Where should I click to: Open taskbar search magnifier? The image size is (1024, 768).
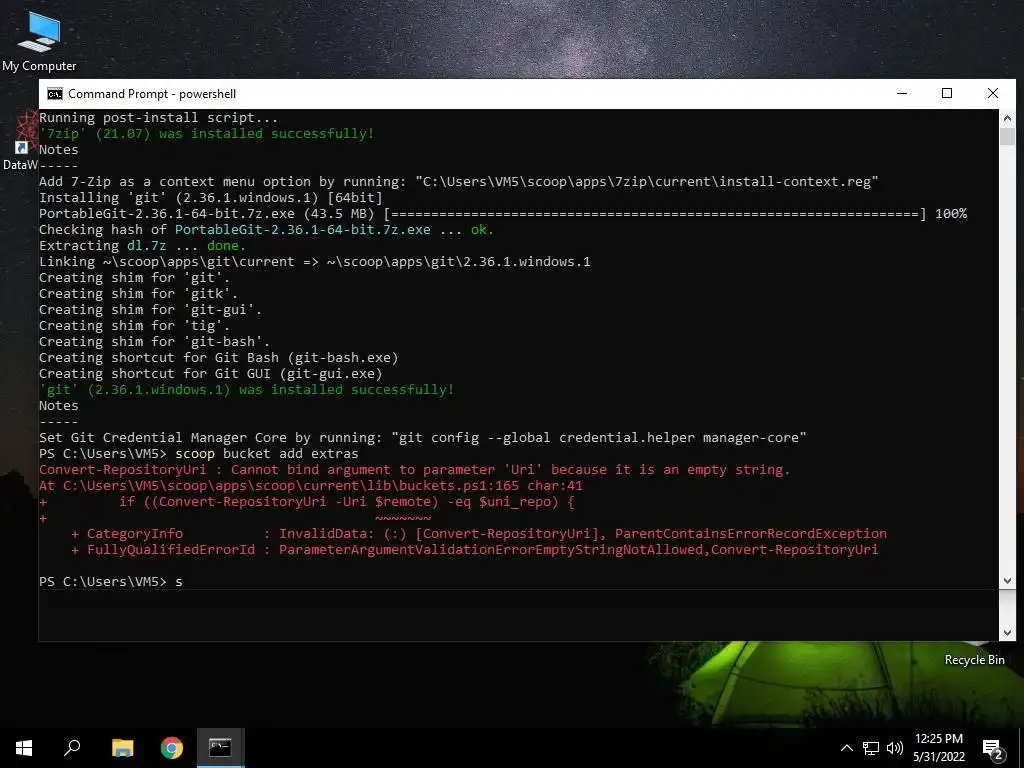pos(72,748)
